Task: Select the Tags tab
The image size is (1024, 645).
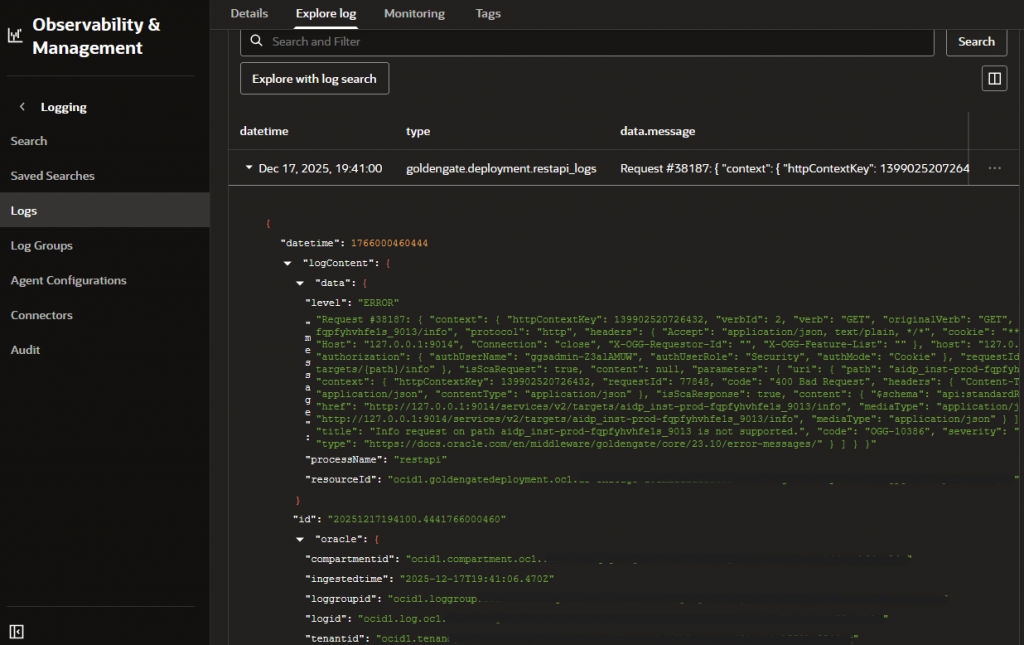Action: (x=488, y=14)
